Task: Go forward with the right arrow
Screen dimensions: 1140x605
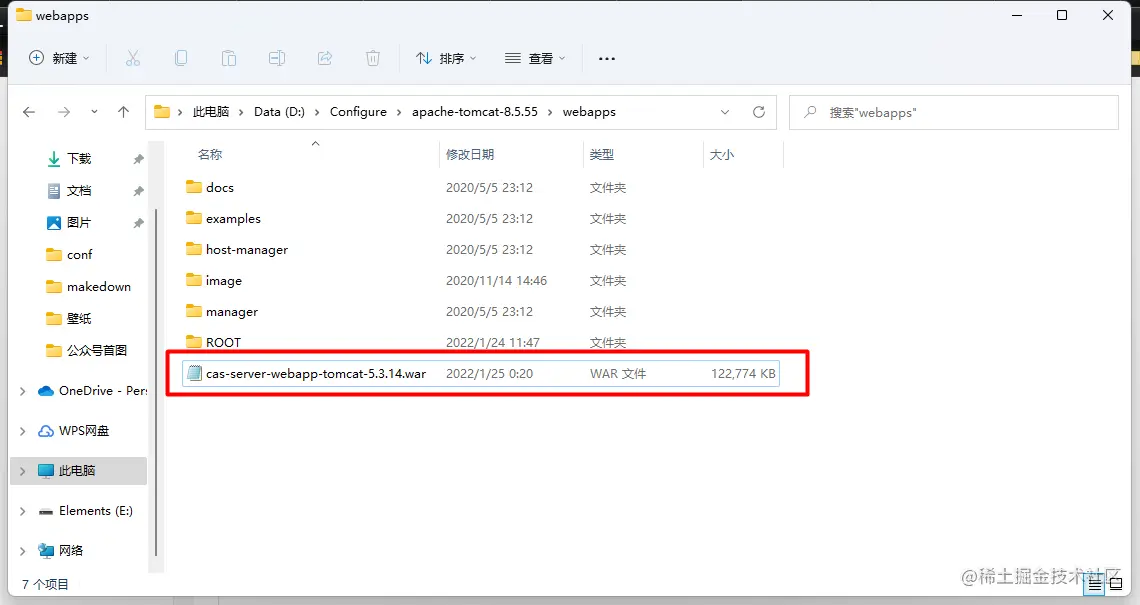Action: (x=64, y=112)
